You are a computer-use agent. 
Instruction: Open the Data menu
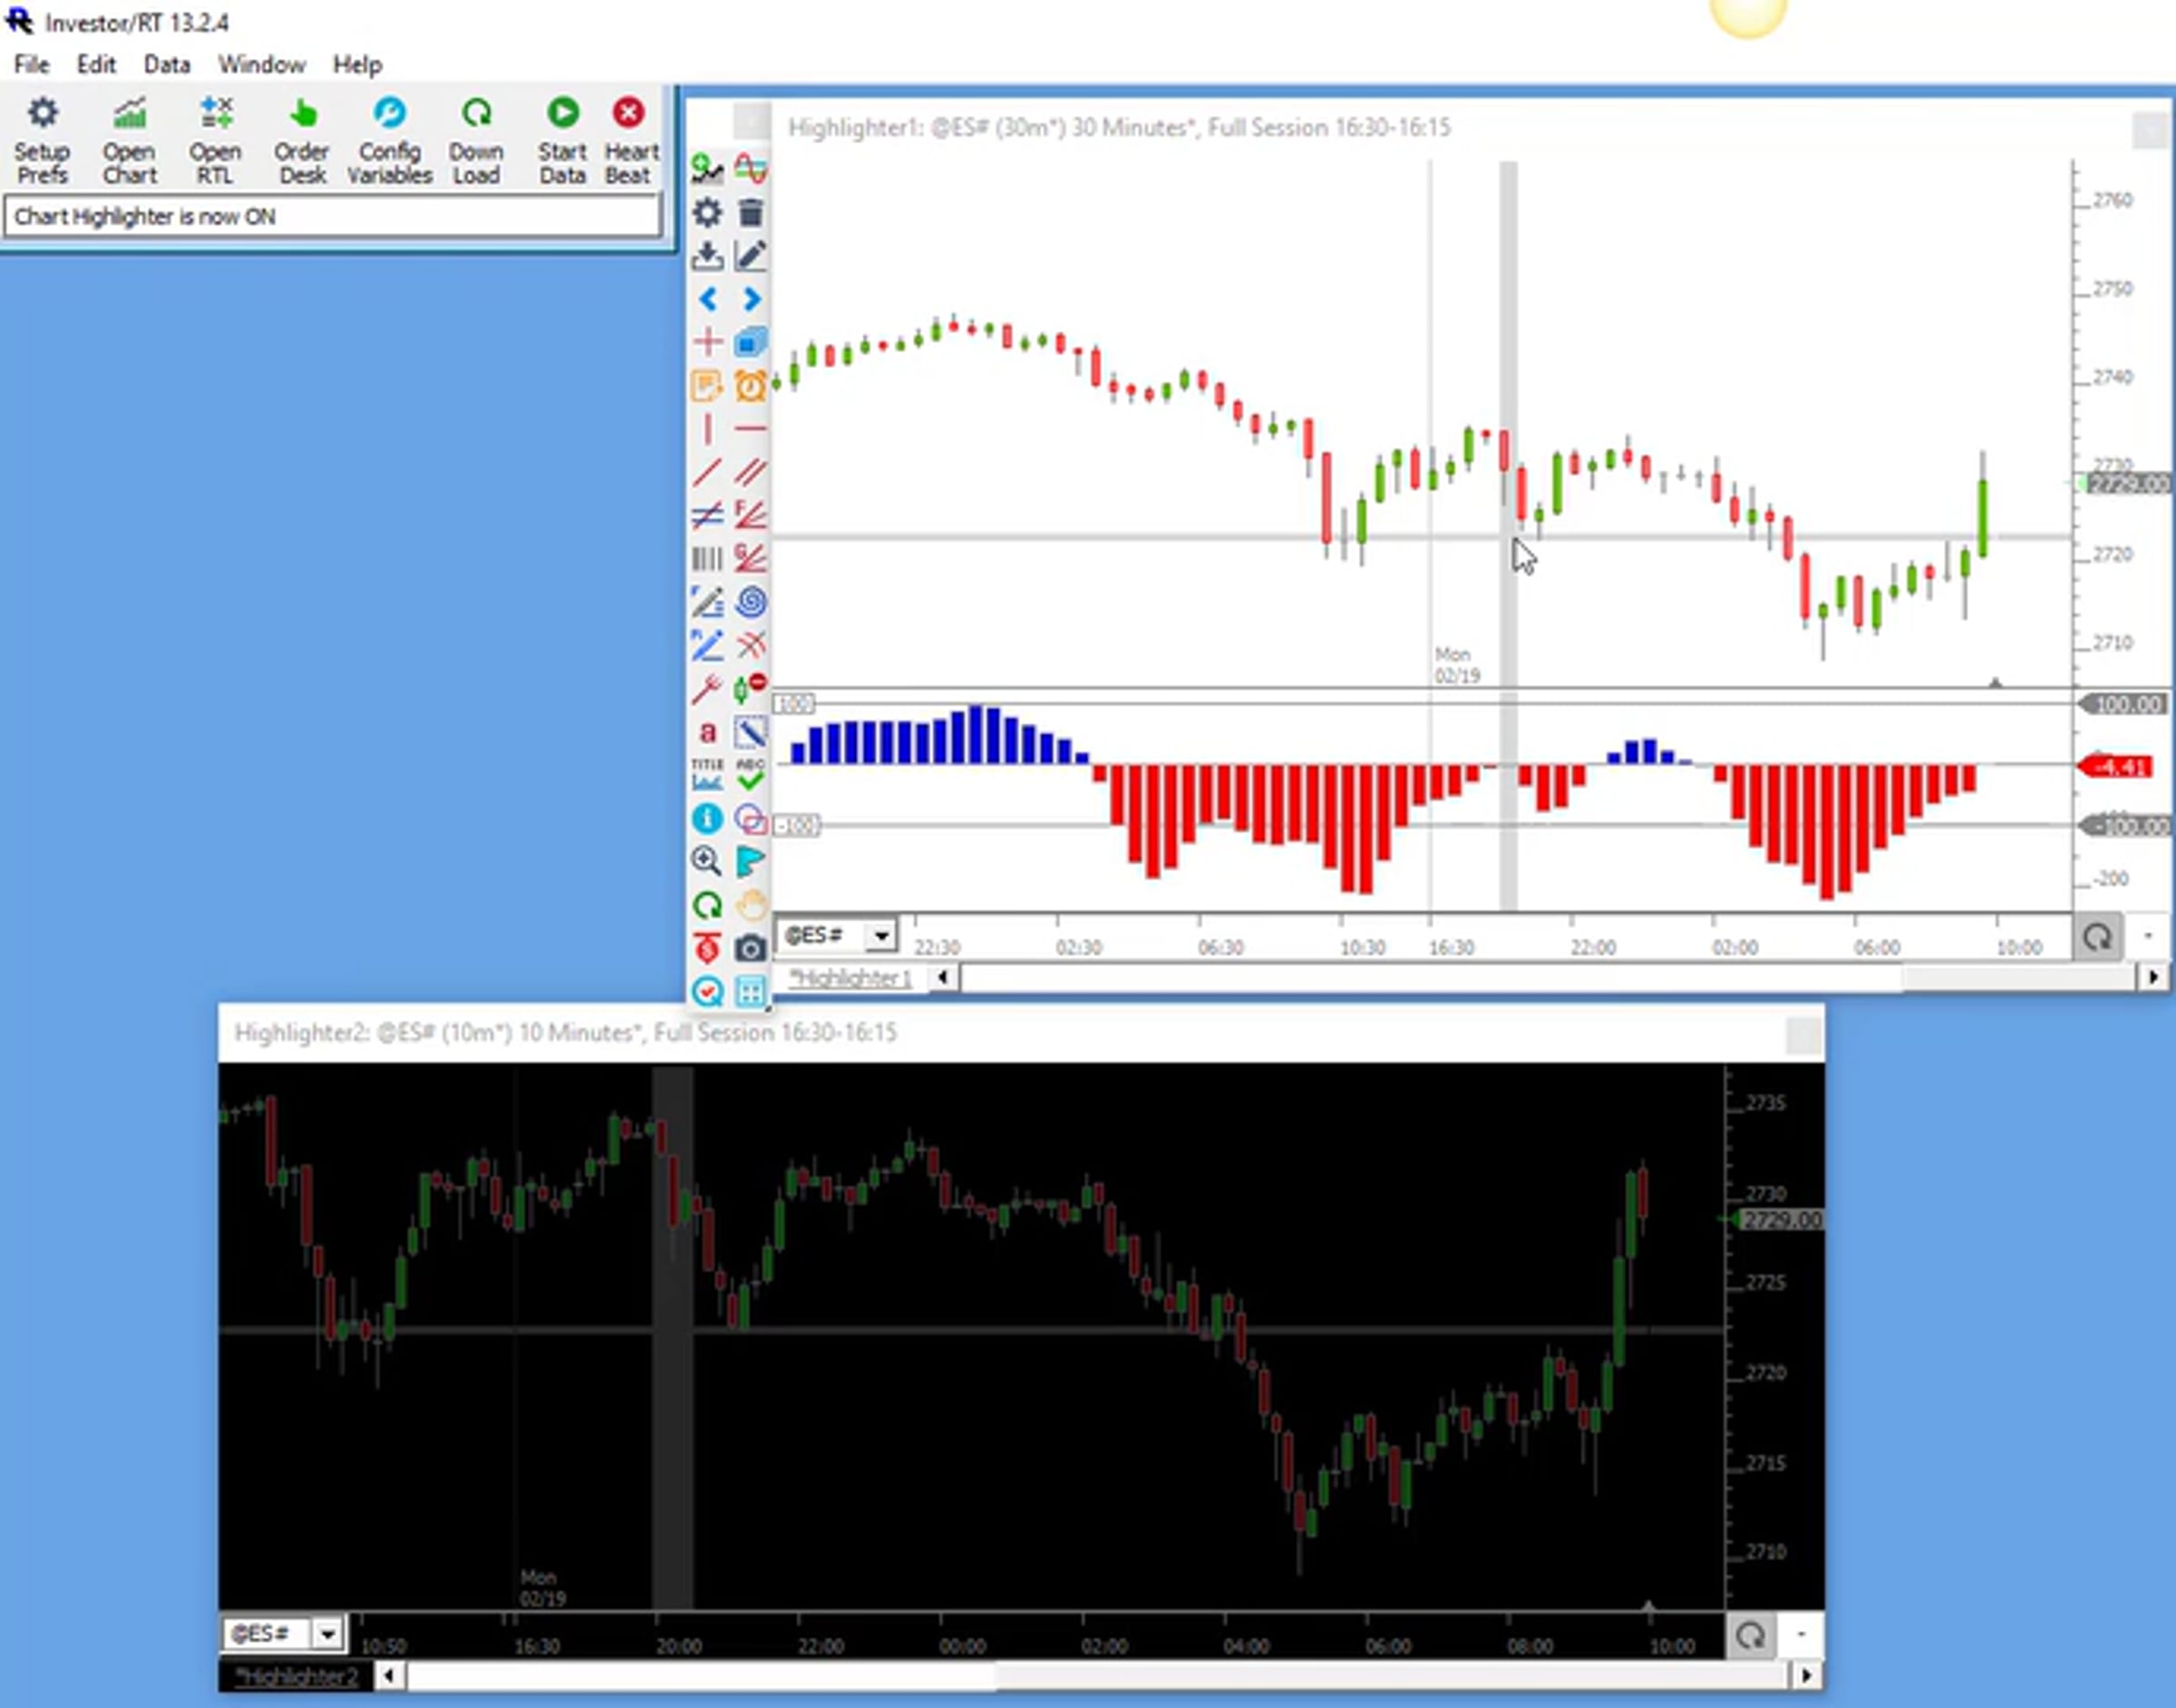tap(167, 64)
